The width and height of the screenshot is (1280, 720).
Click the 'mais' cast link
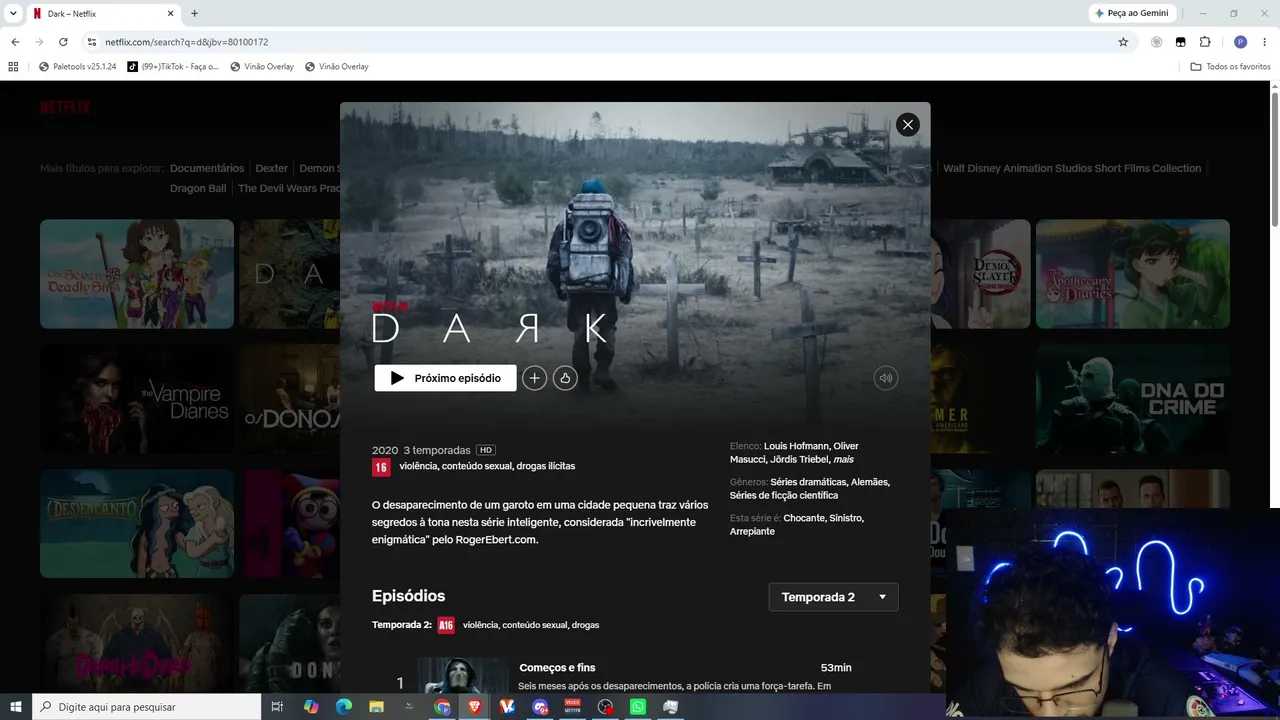[843, 460]
